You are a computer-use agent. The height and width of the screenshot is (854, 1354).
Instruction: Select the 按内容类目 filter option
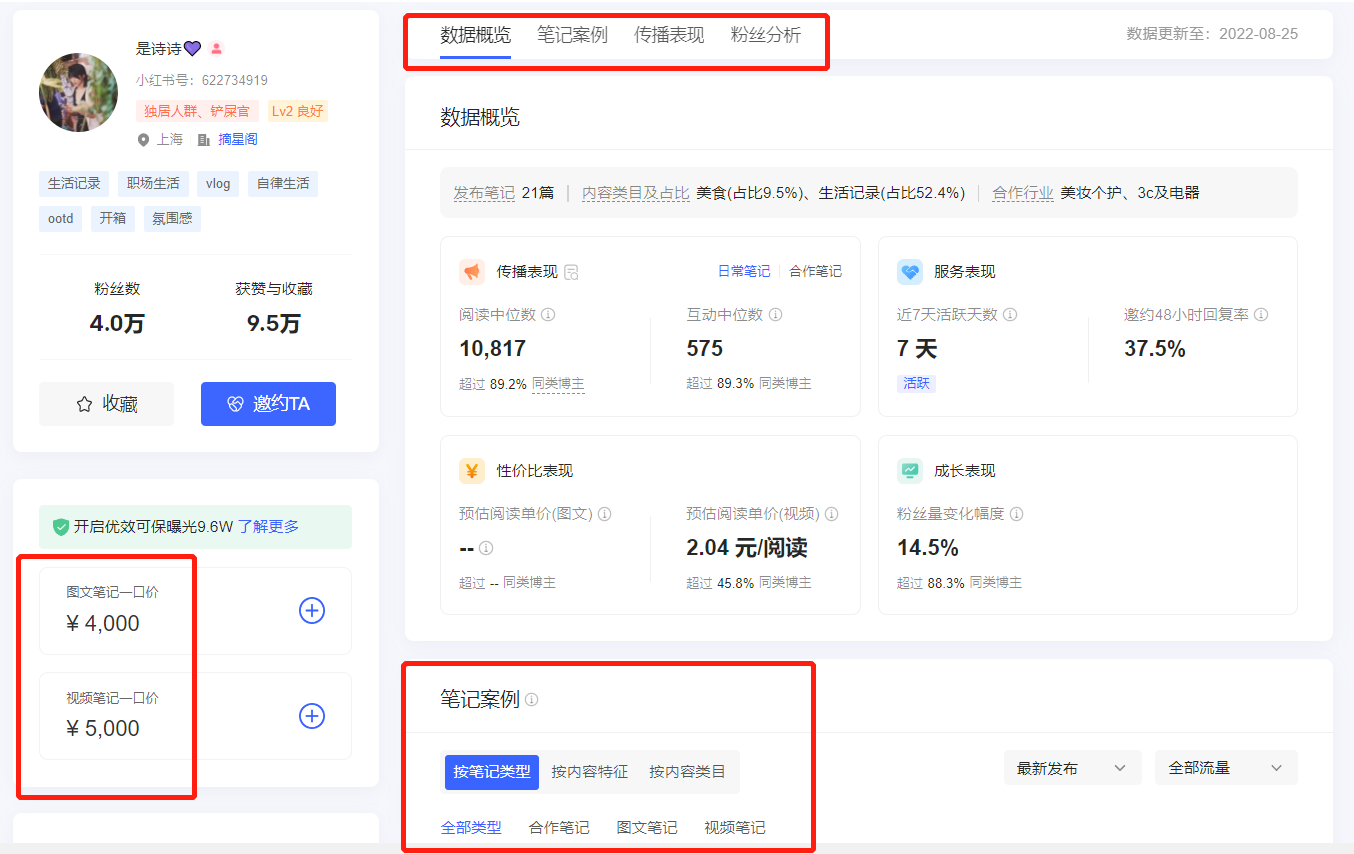(x=687, y=771)
